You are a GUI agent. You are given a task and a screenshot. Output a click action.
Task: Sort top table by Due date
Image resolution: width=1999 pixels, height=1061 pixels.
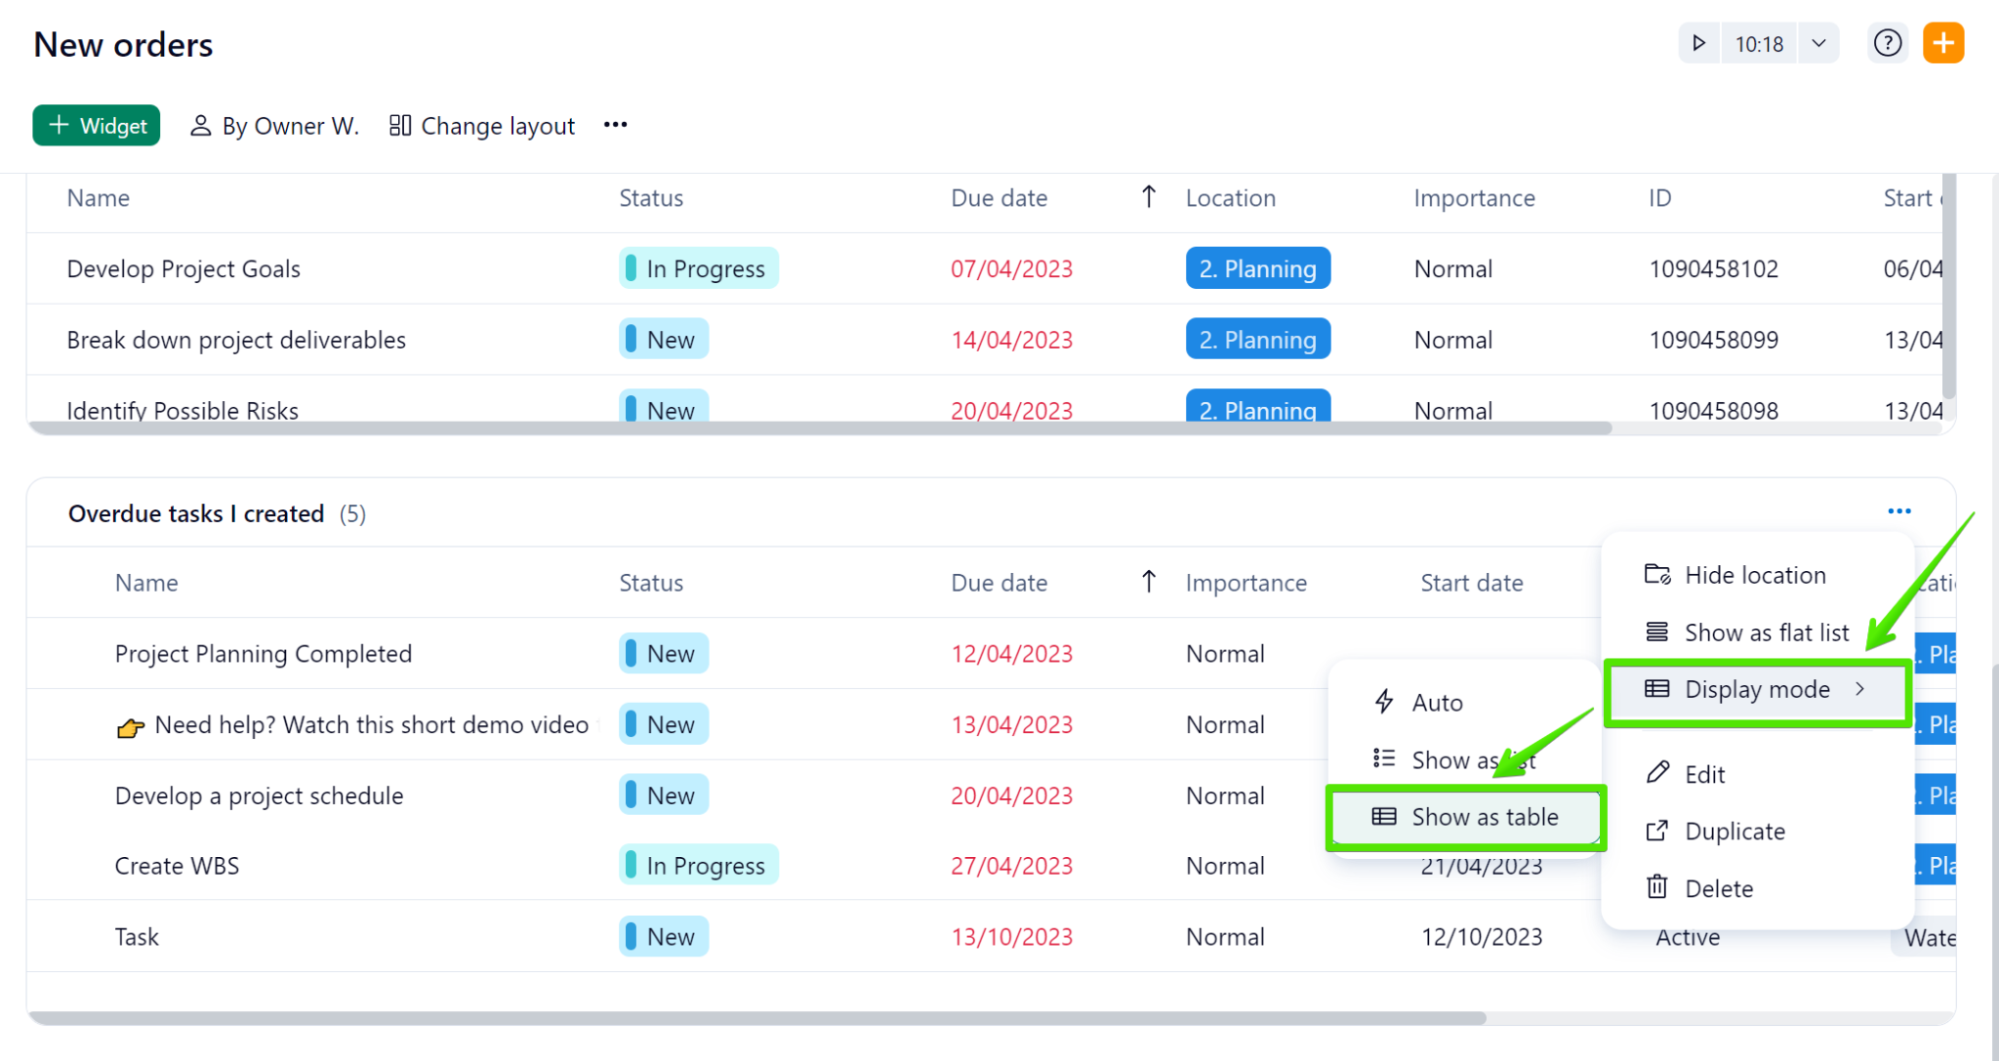[999, 198]
